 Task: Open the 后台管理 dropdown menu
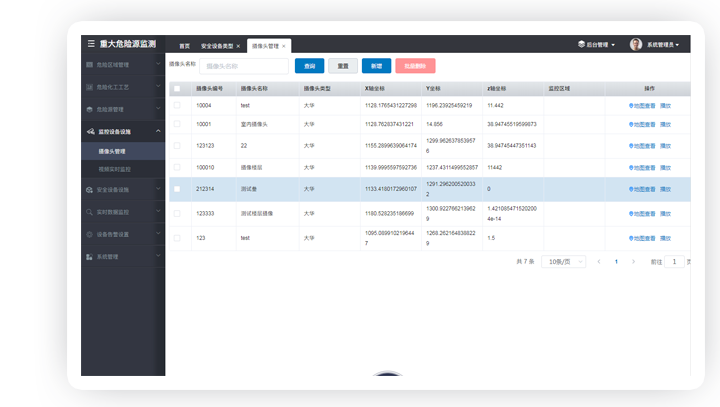(x=596, y=45)
